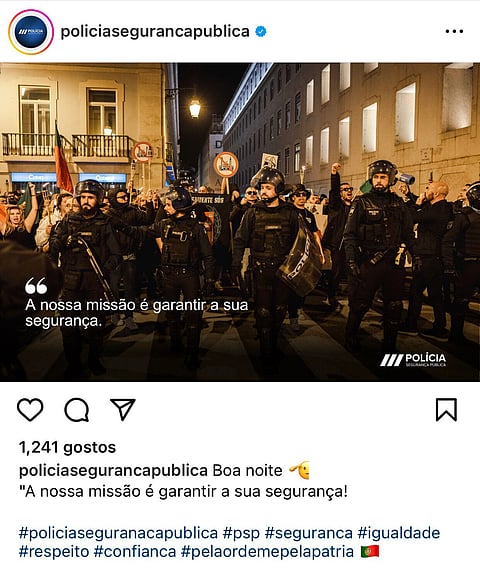Save the post with the bookmark icon
This screenshot has height=572, width=480.
point(446,410)
